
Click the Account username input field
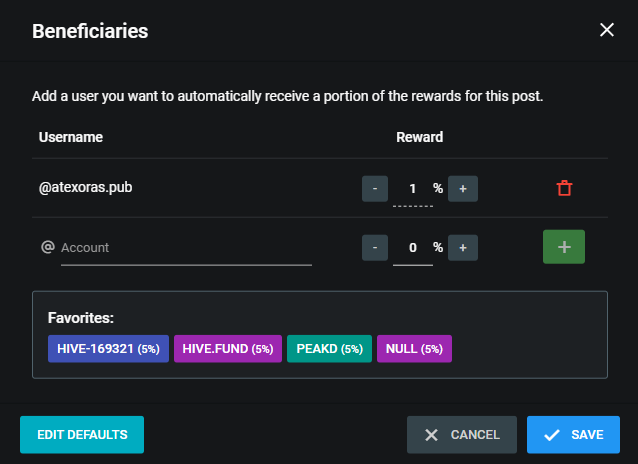pos(186,248)
